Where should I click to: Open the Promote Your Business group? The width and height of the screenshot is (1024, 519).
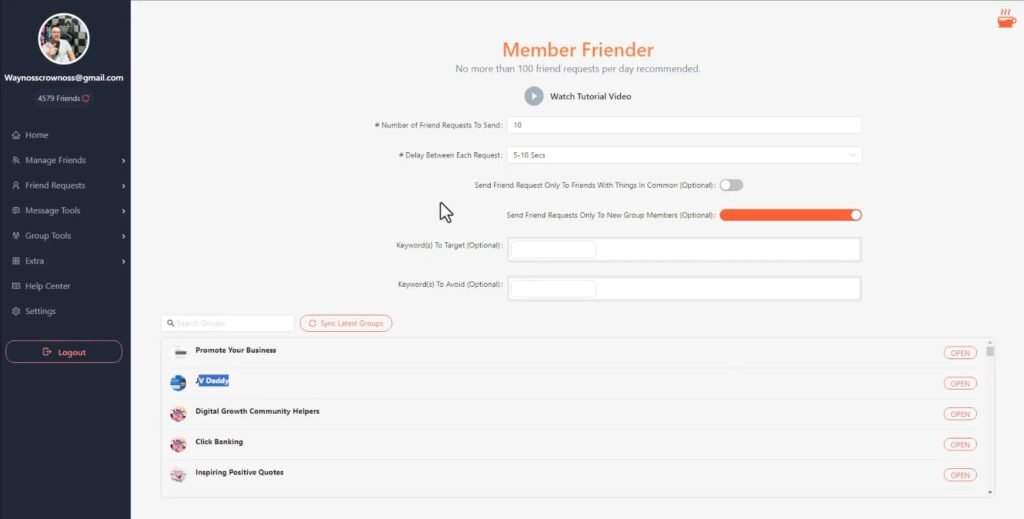[x=960, y=353]
